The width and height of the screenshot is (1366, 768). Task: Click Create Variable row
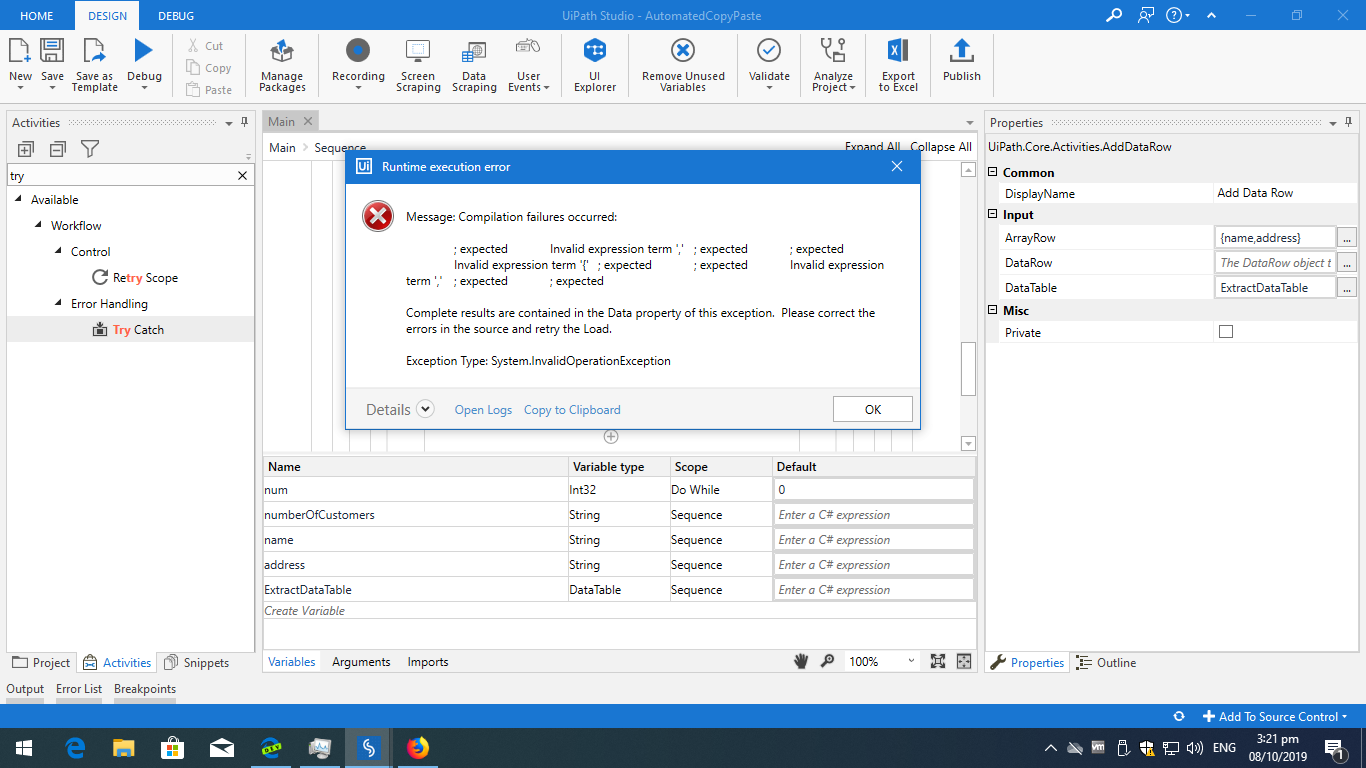619,610
